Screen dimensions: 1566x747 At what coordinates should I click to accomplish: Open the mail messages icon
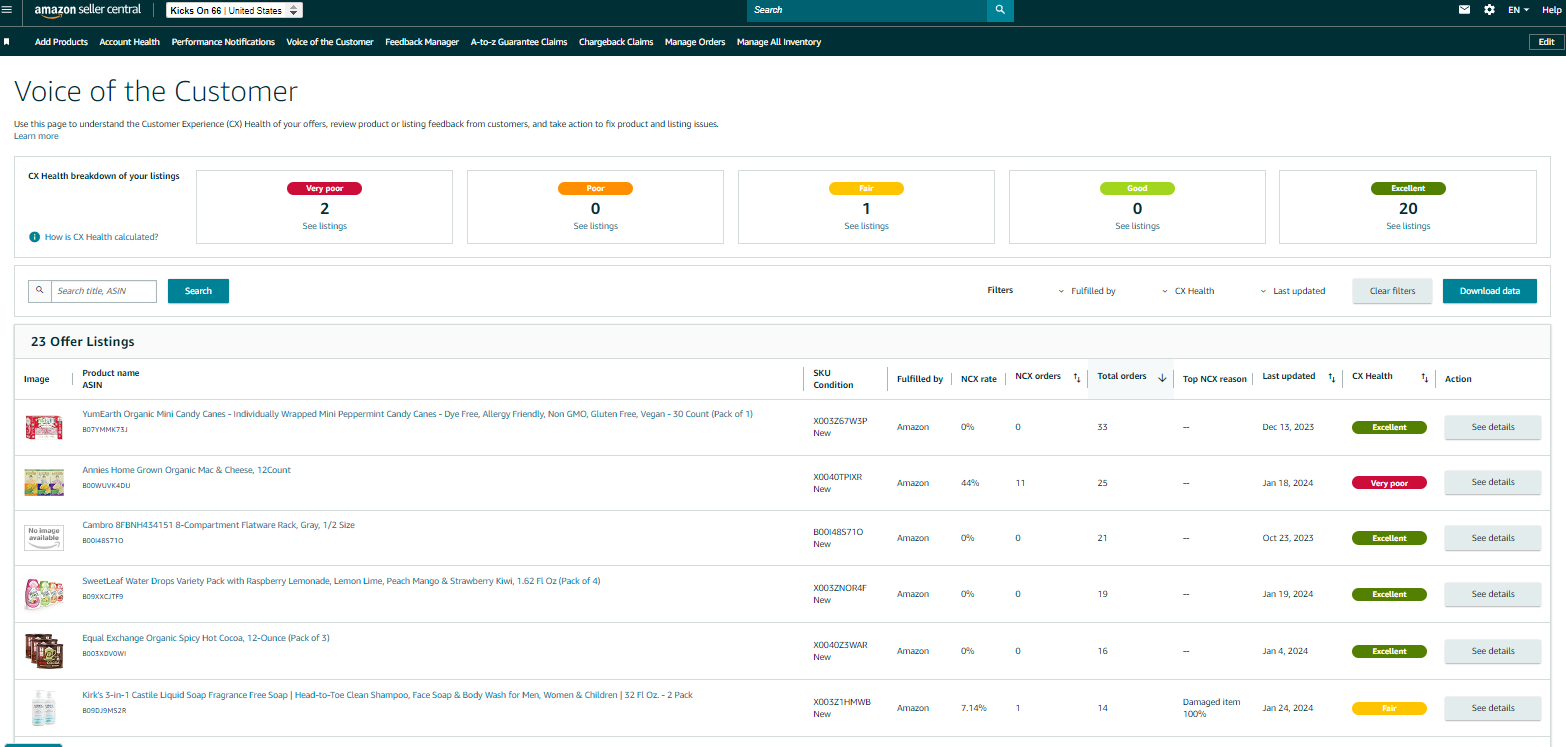coord(1464,10)
